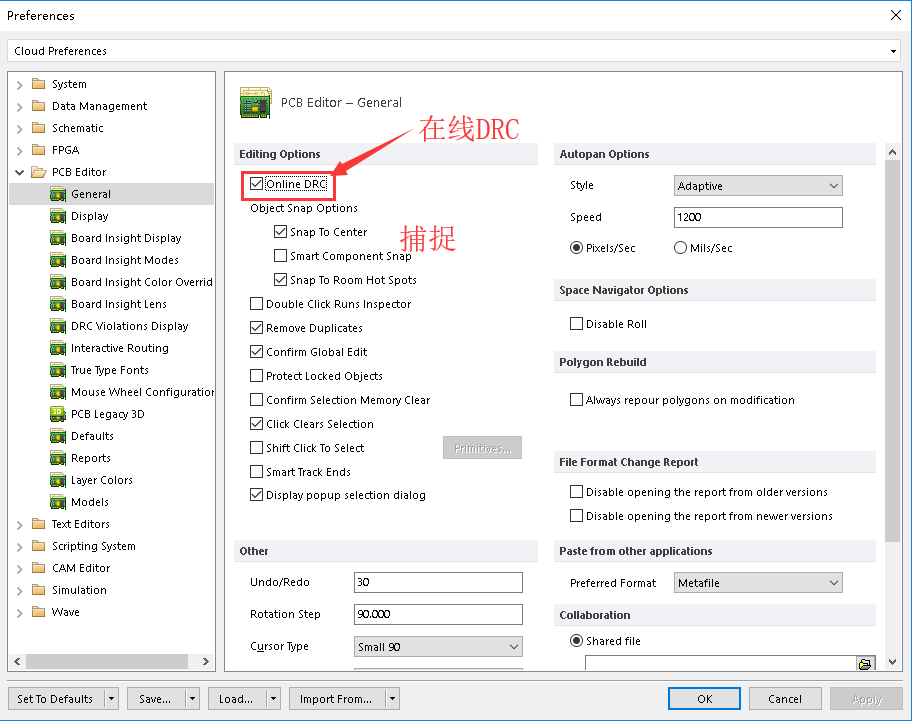The width and height of the screenshot is (912, 721).
Task: Click the System folder icon
Action: pos(38,84)
